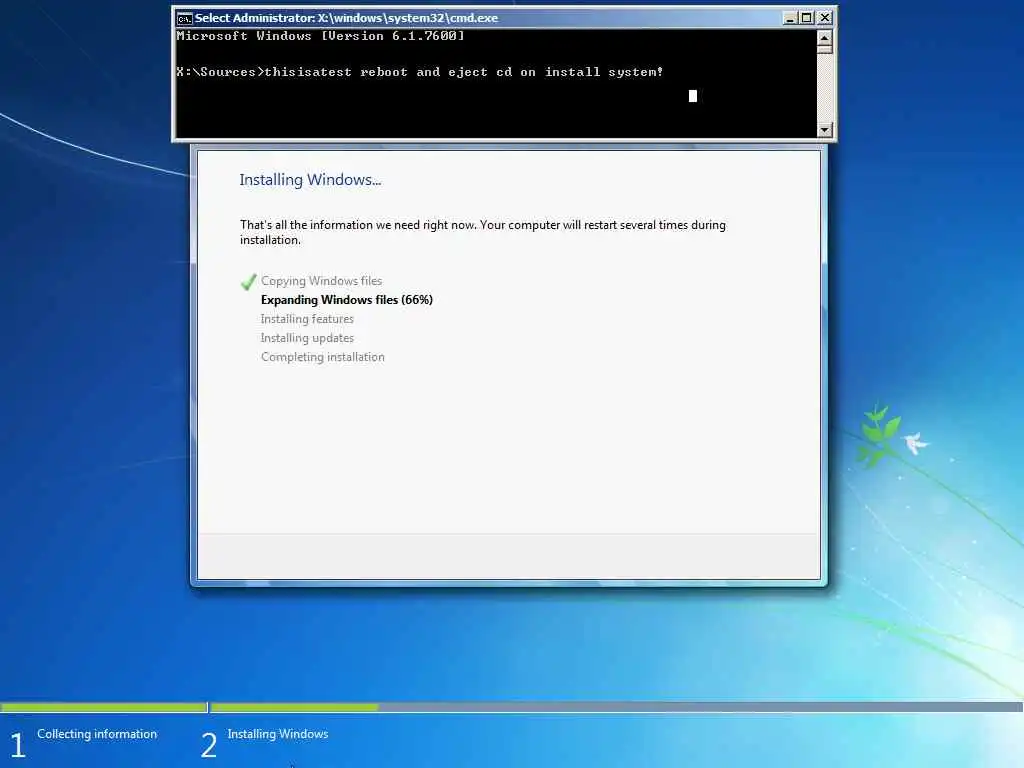Click the Collecting information progress bar
The width and height of the screenshot is (1024, 768).
pos(104,707)
